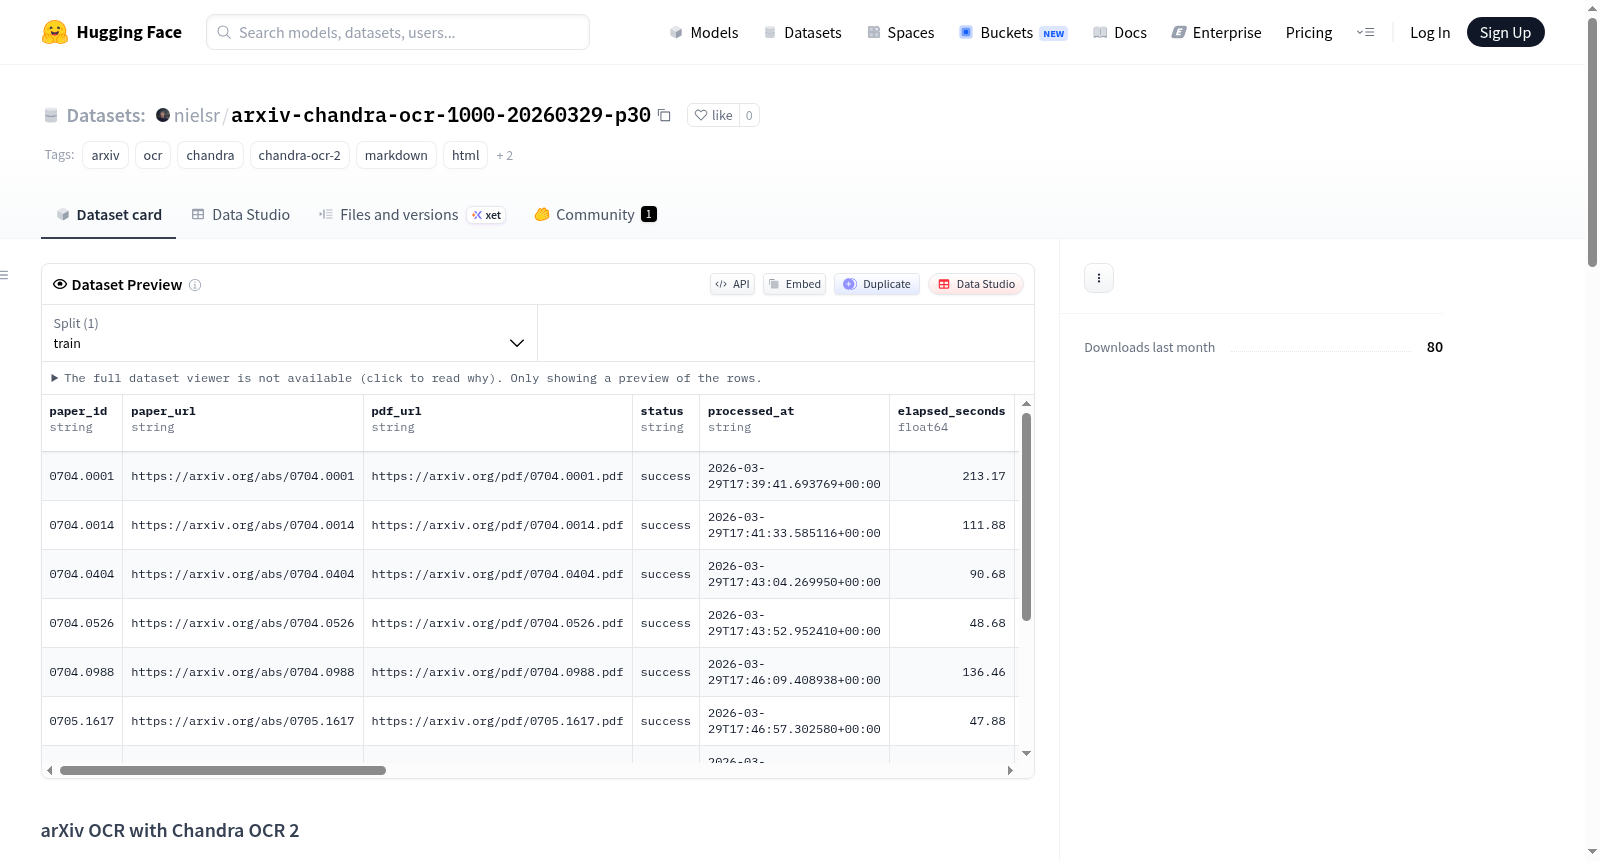Open the nielsr profile link

tap(197, 115)
